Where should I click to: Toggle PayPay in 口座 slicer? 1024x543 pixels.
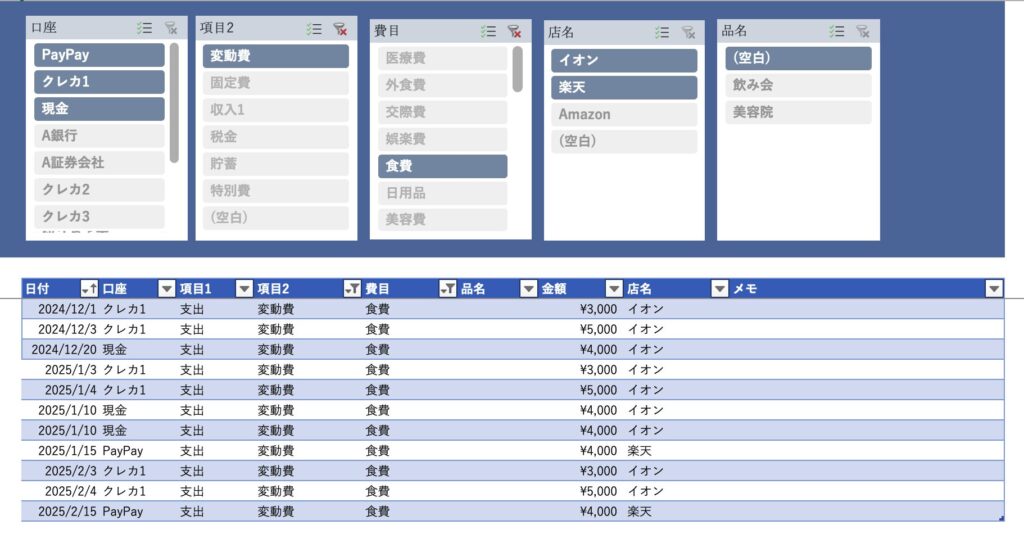pos(99,55)
